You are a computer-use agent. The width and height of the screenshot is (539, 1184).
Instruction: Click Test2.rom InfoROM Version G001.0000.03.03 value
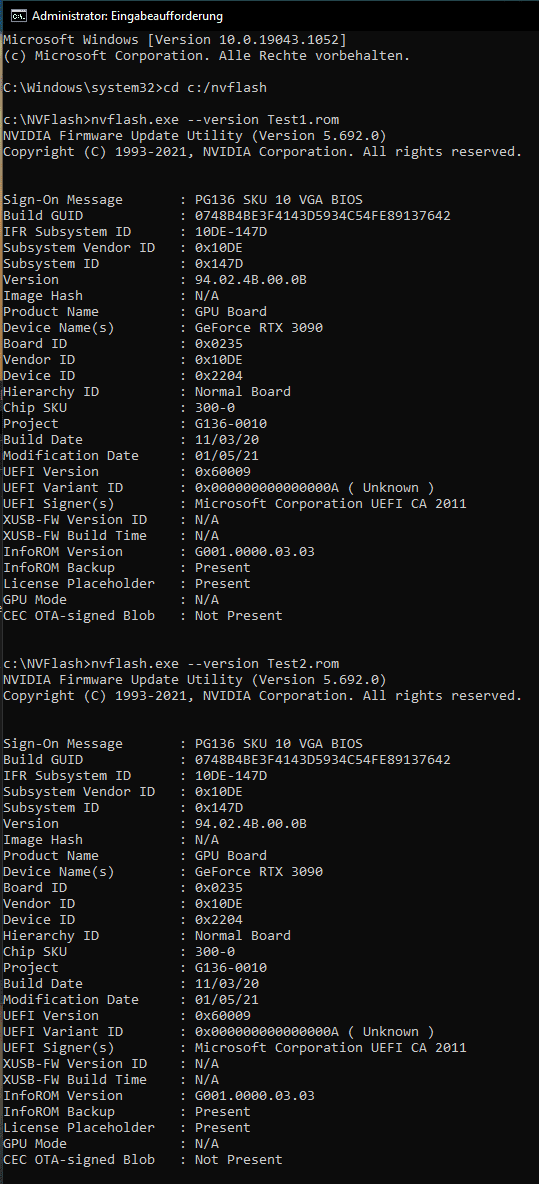pos(254,1096)
